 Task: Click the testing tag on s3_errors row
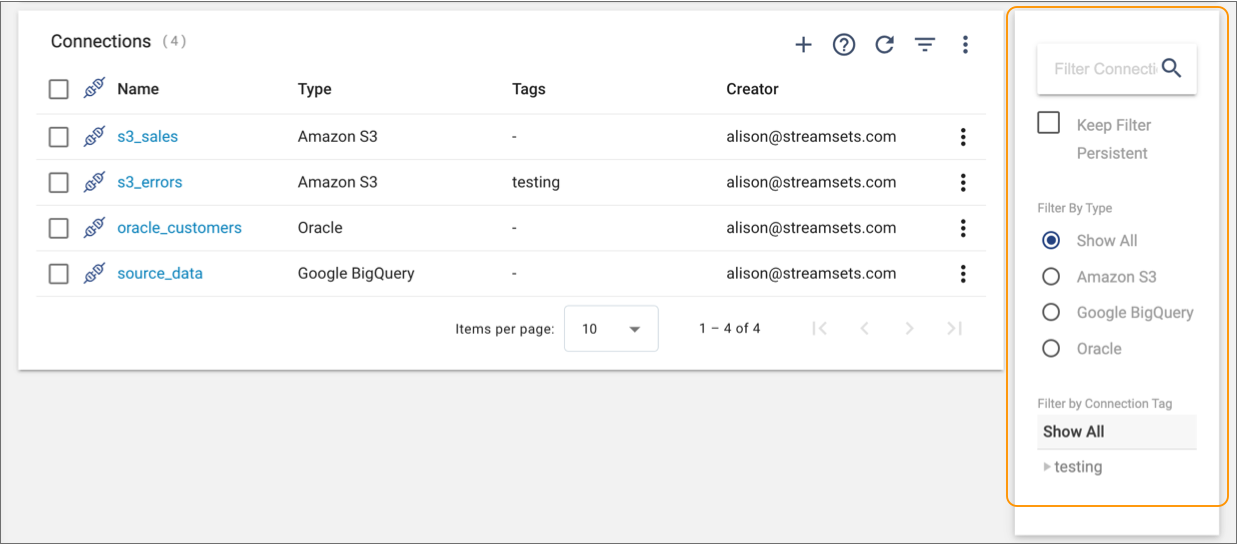tap(535, 182)
